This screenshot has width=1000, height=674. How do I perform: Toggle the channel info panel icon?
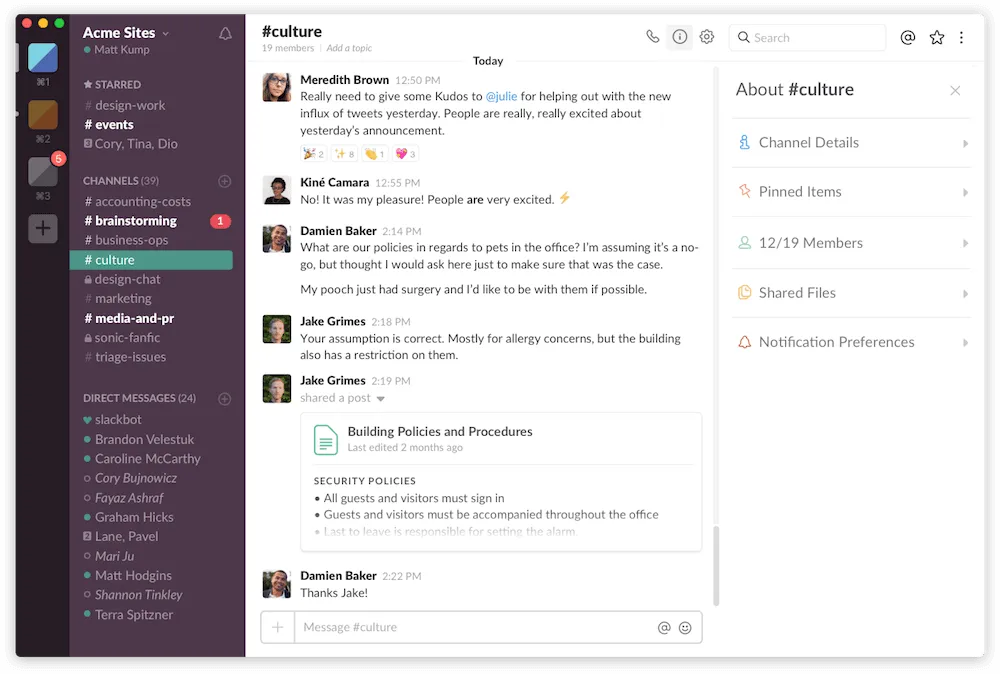tap(679, 37)
